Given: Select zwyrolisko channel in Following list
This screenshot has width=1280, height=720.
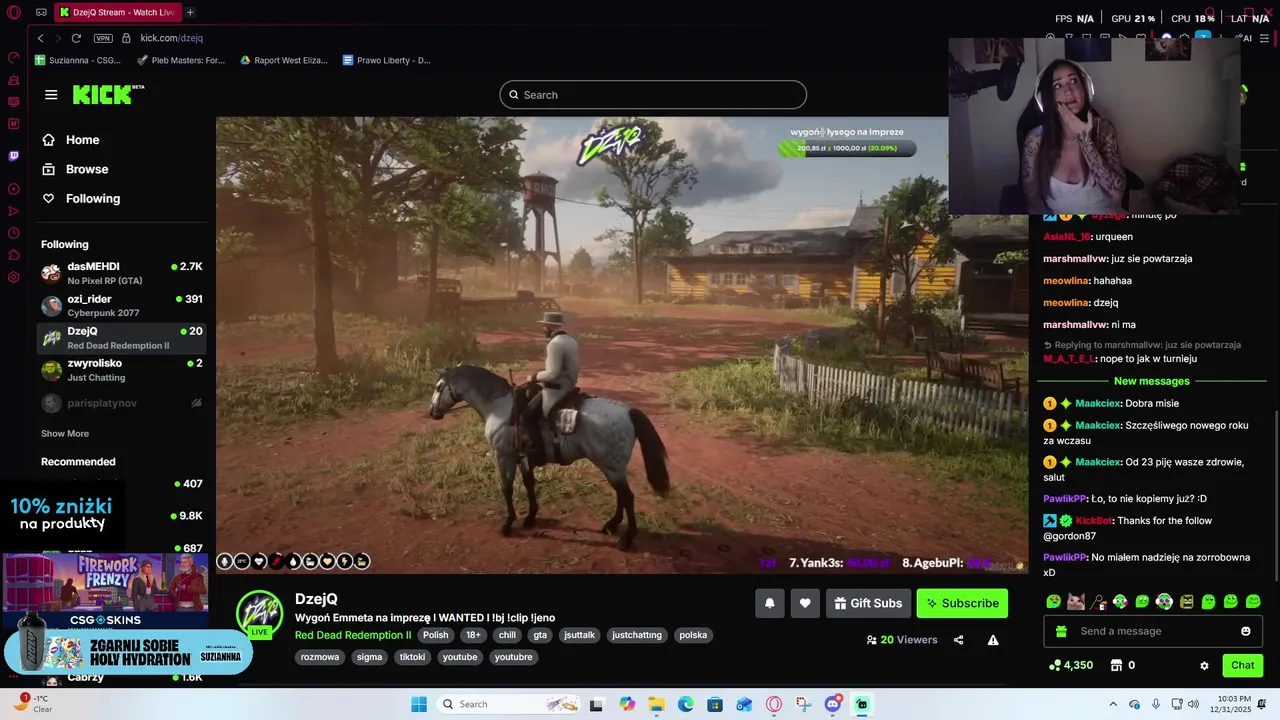Looking at the screenshot, I should [x=122, y=370].
